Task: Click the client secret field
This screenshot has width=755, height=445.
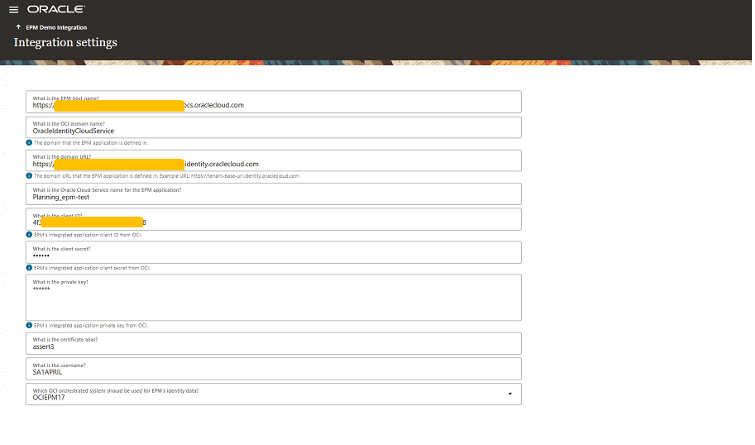Action: click(x=273, y=252)
